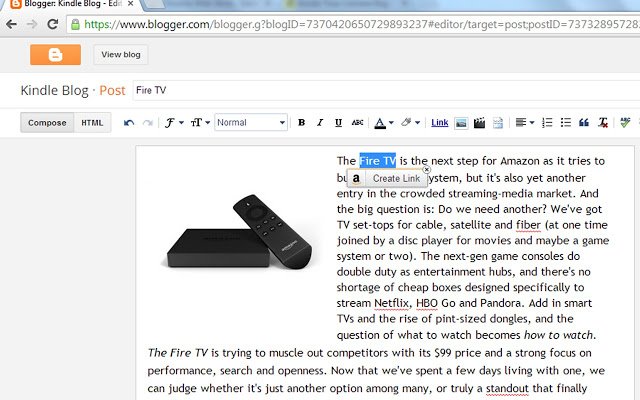
Task: Insert an image using the image icon
Action: [x=461, y=123]
